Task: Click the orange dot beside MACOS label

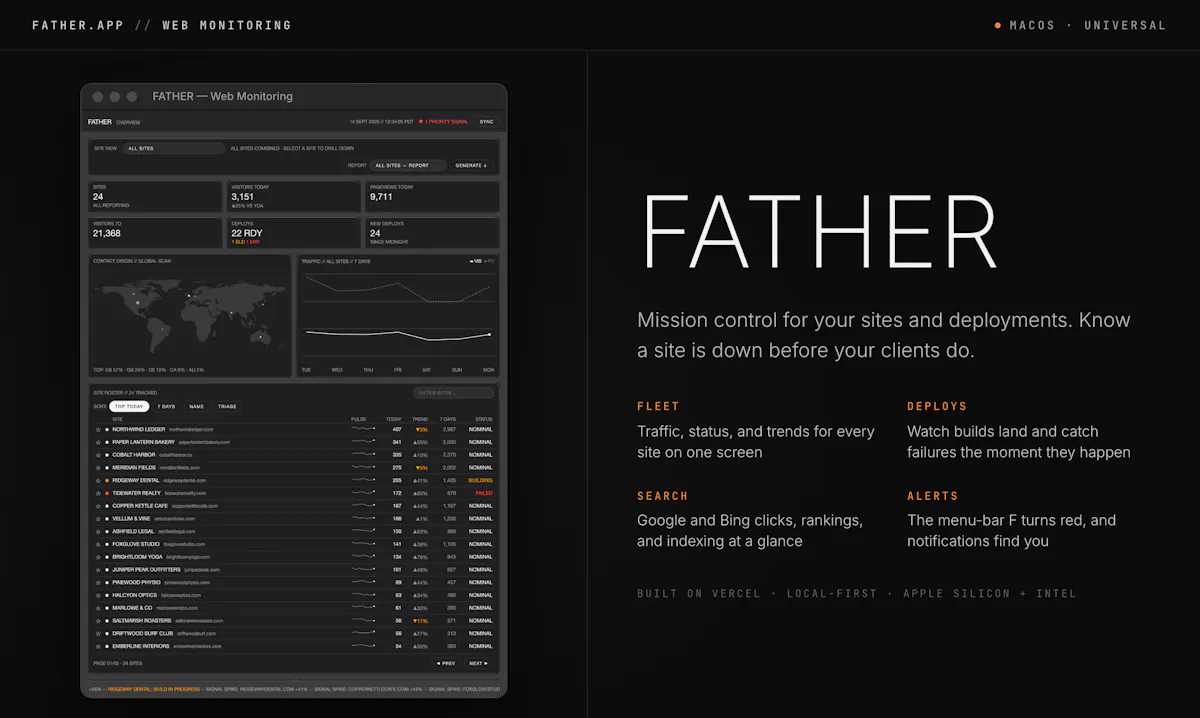Action: click(x=997, y=25)
